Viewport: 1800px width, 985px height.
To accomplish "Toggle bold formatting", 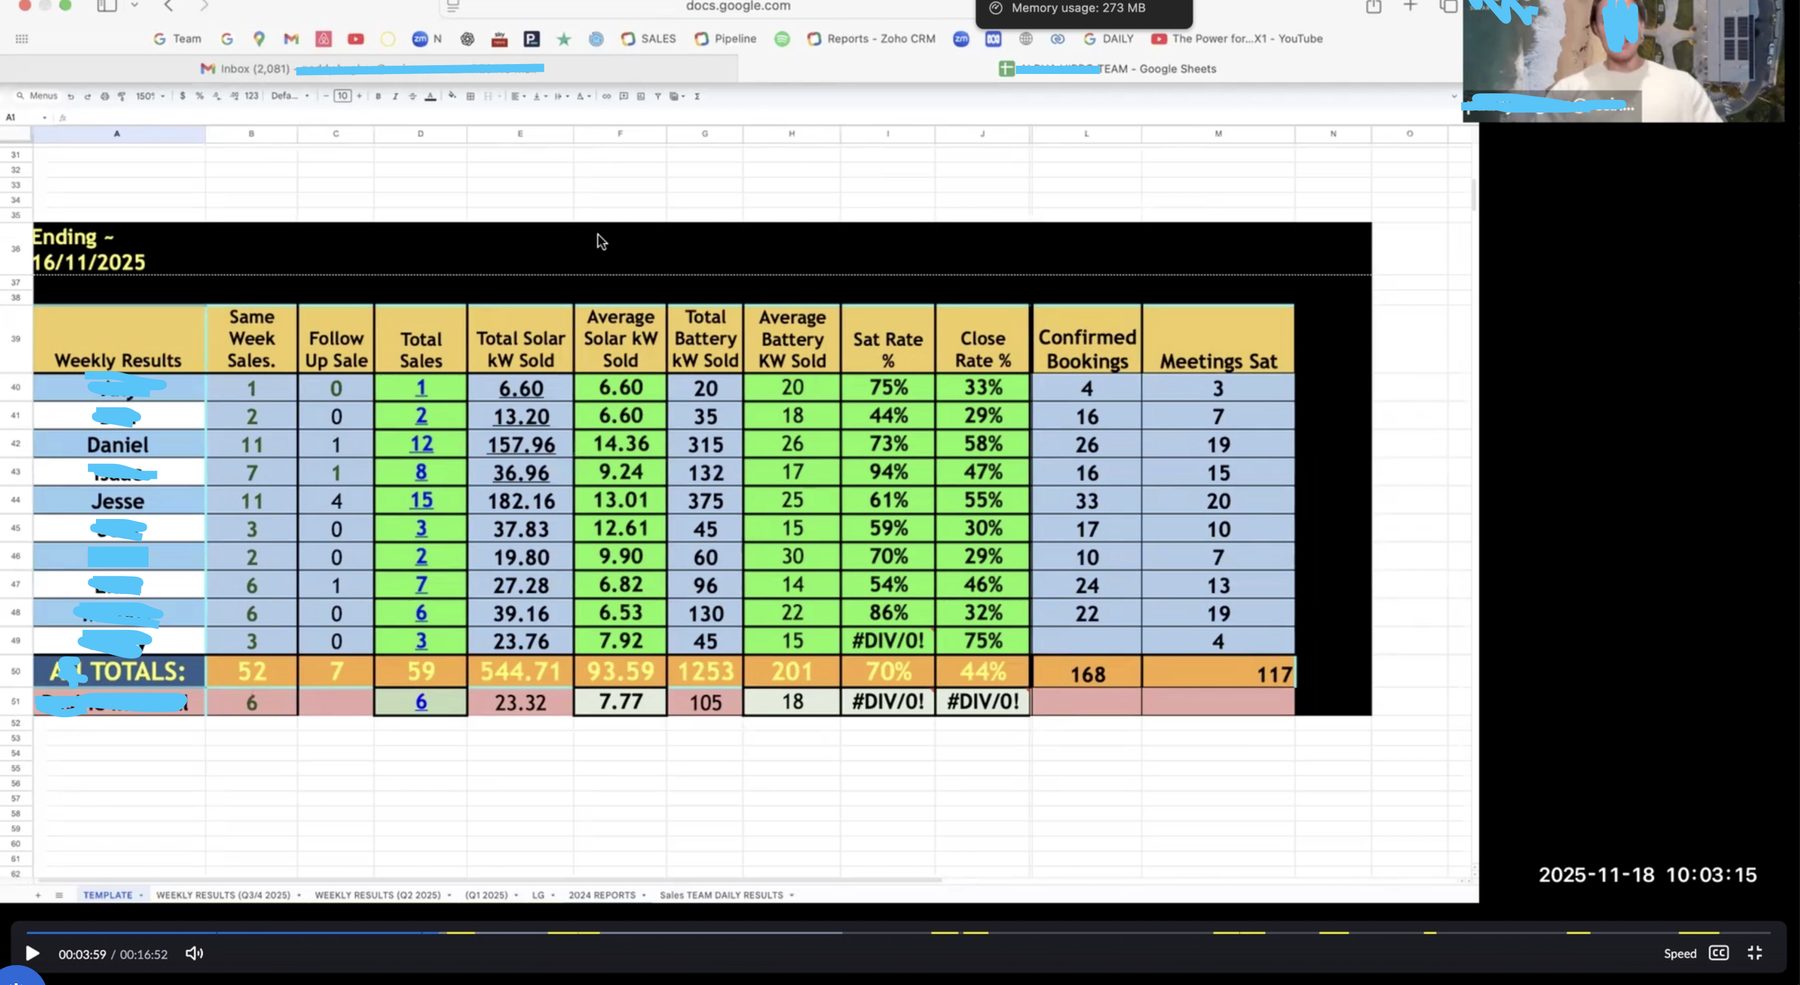I will coord(378,96).
